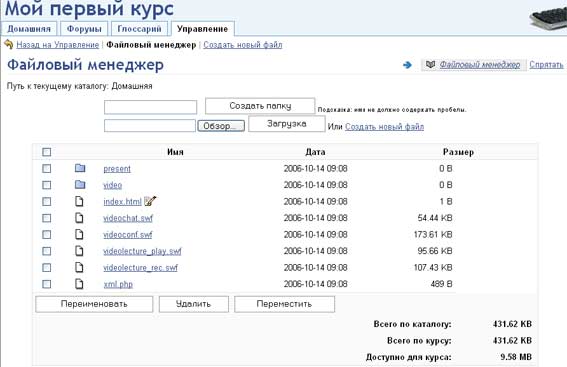Screen dimensions: 567x367
Task: Click the index.html file icon
Action: coord(79,201)
